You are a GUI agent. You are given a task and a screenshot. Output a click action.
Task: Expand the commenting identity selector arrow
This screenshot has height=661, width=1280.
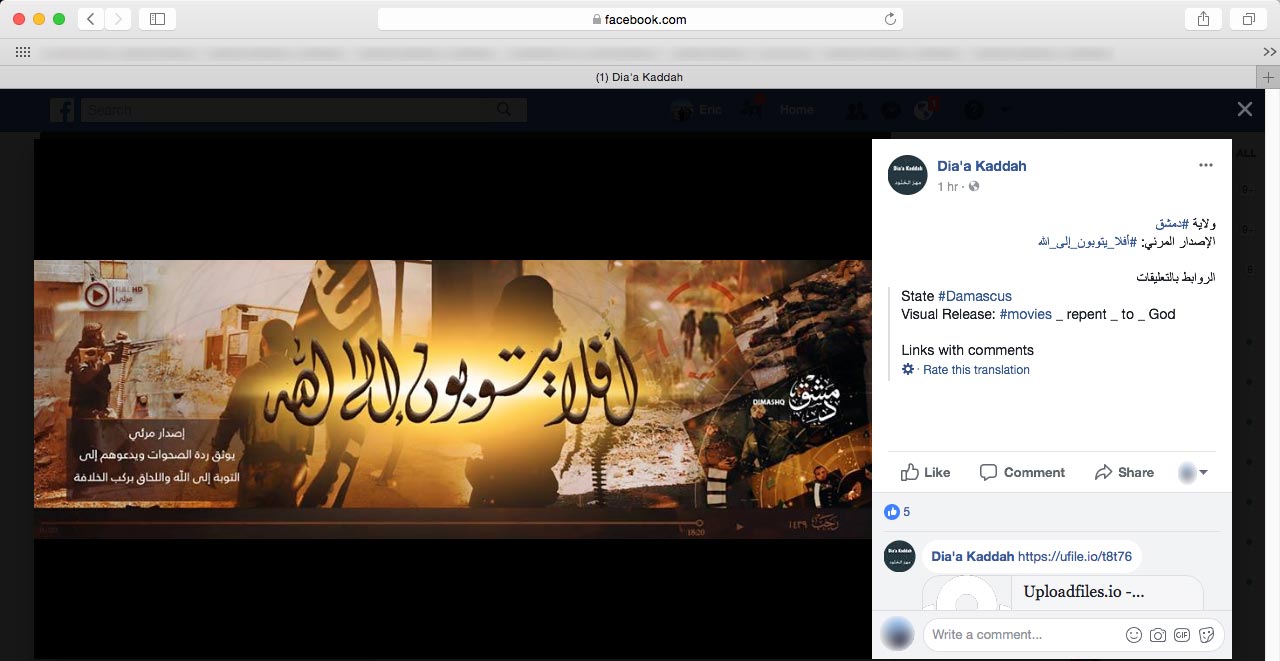click(x=1203, y=473)
